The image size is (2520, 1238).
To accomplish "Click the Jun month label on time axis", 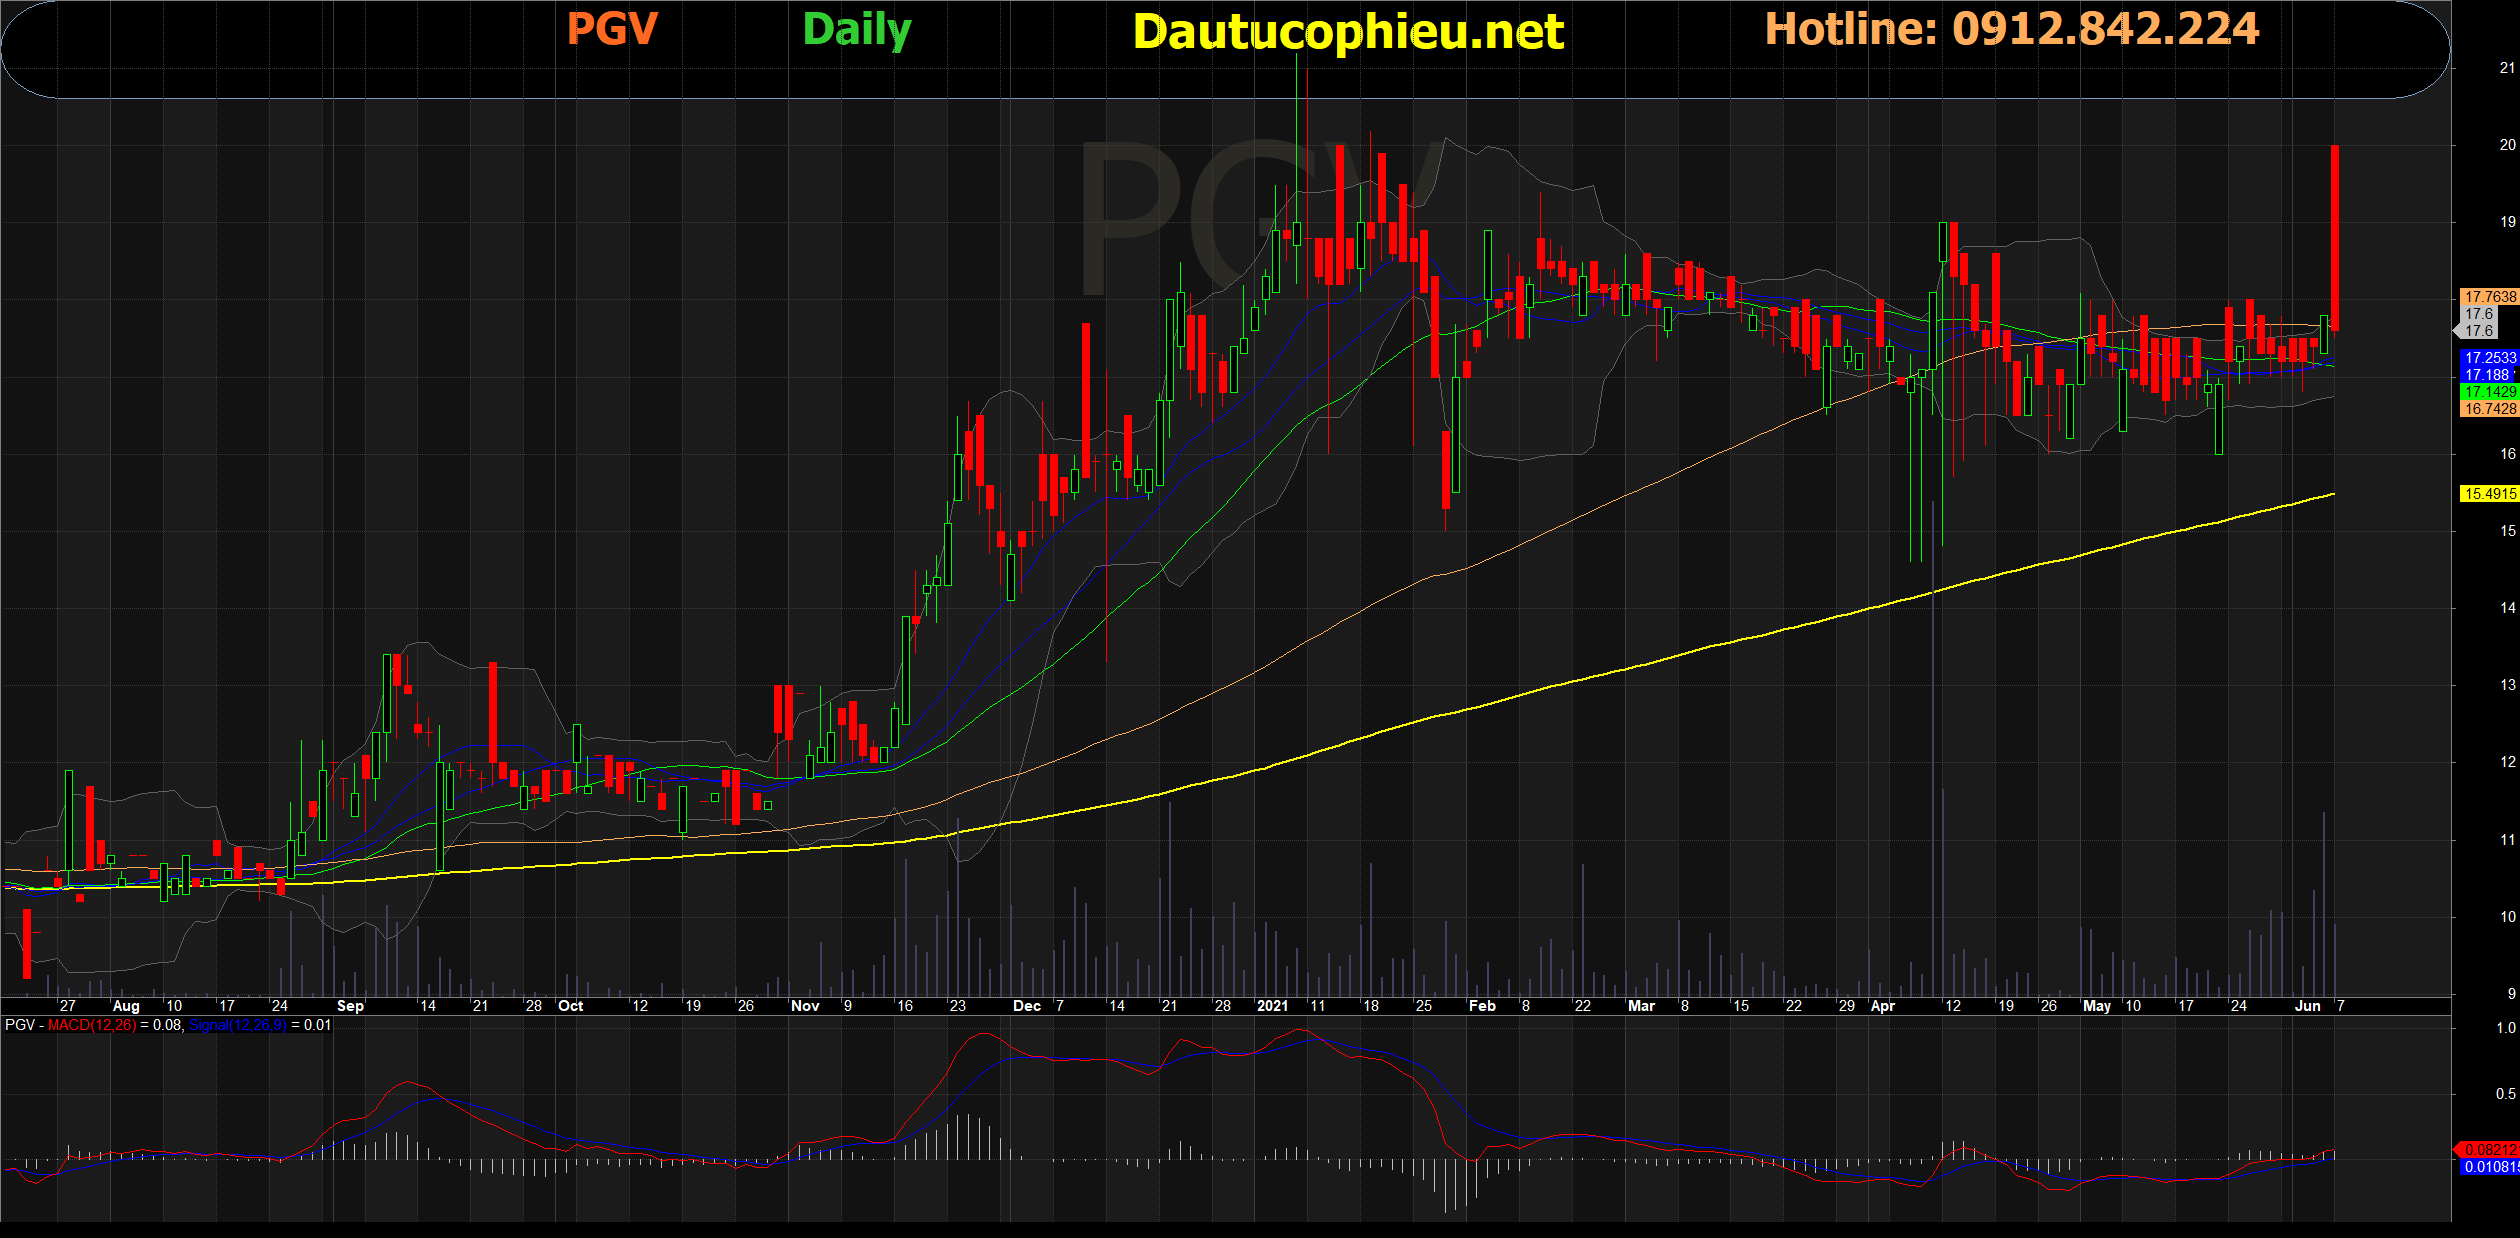I will click(x=2307, y=1006).
